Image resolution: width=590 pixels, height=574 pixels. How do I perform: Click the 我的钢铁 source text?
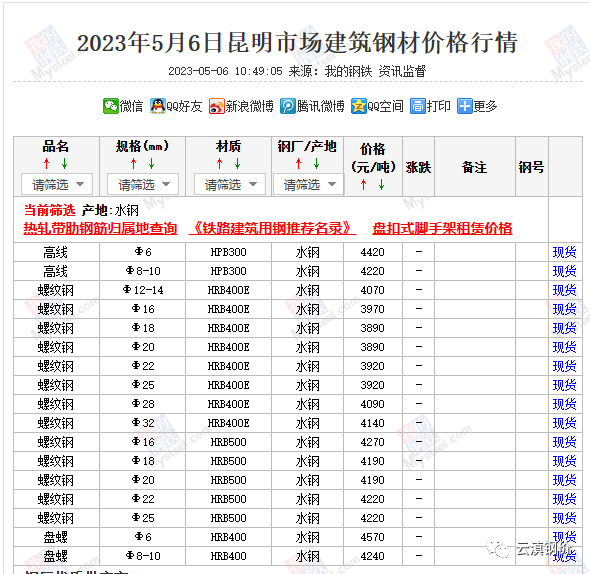point(348,71)
